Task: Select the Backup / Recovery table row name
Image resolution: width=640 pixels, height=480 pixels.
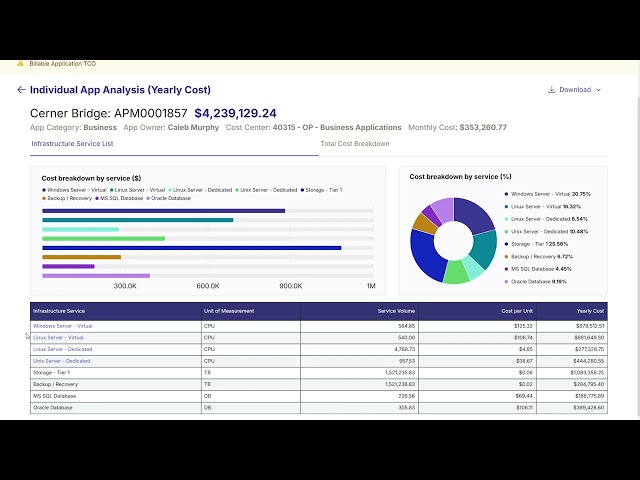Action: [55, 384]
